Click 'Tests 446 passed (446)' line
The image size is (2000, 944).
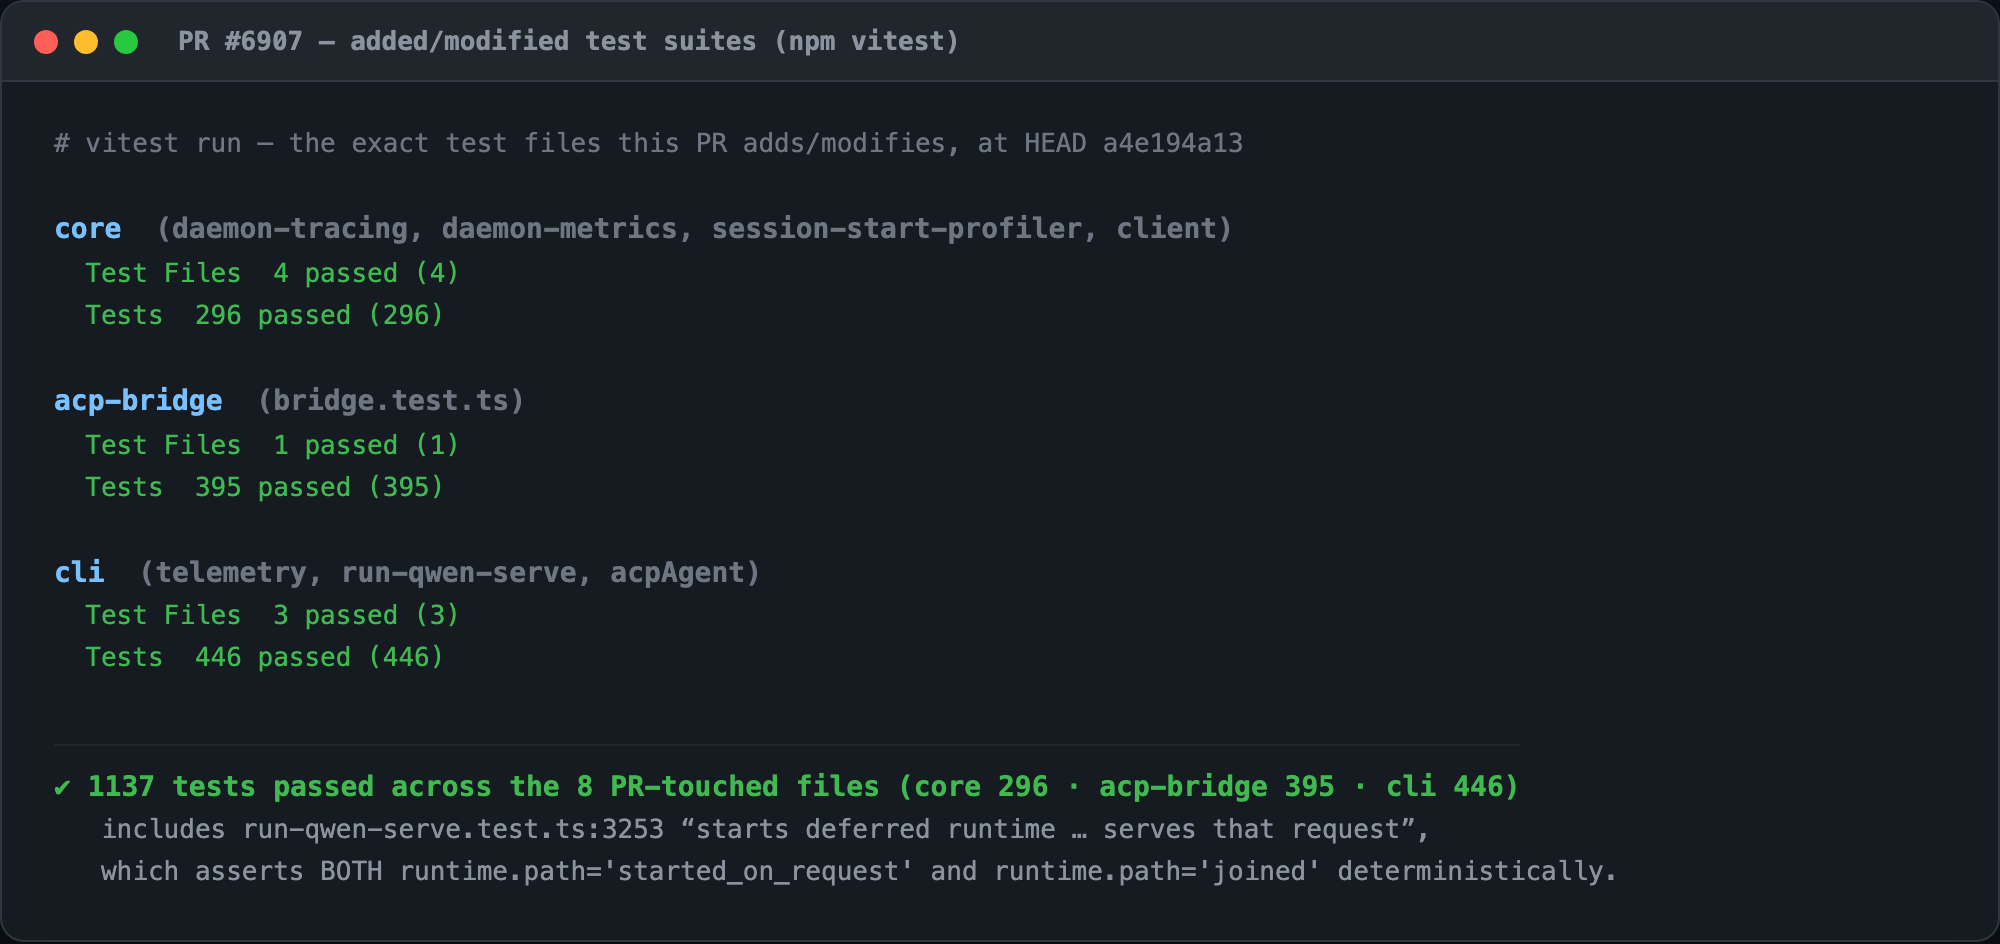[264, 657]
